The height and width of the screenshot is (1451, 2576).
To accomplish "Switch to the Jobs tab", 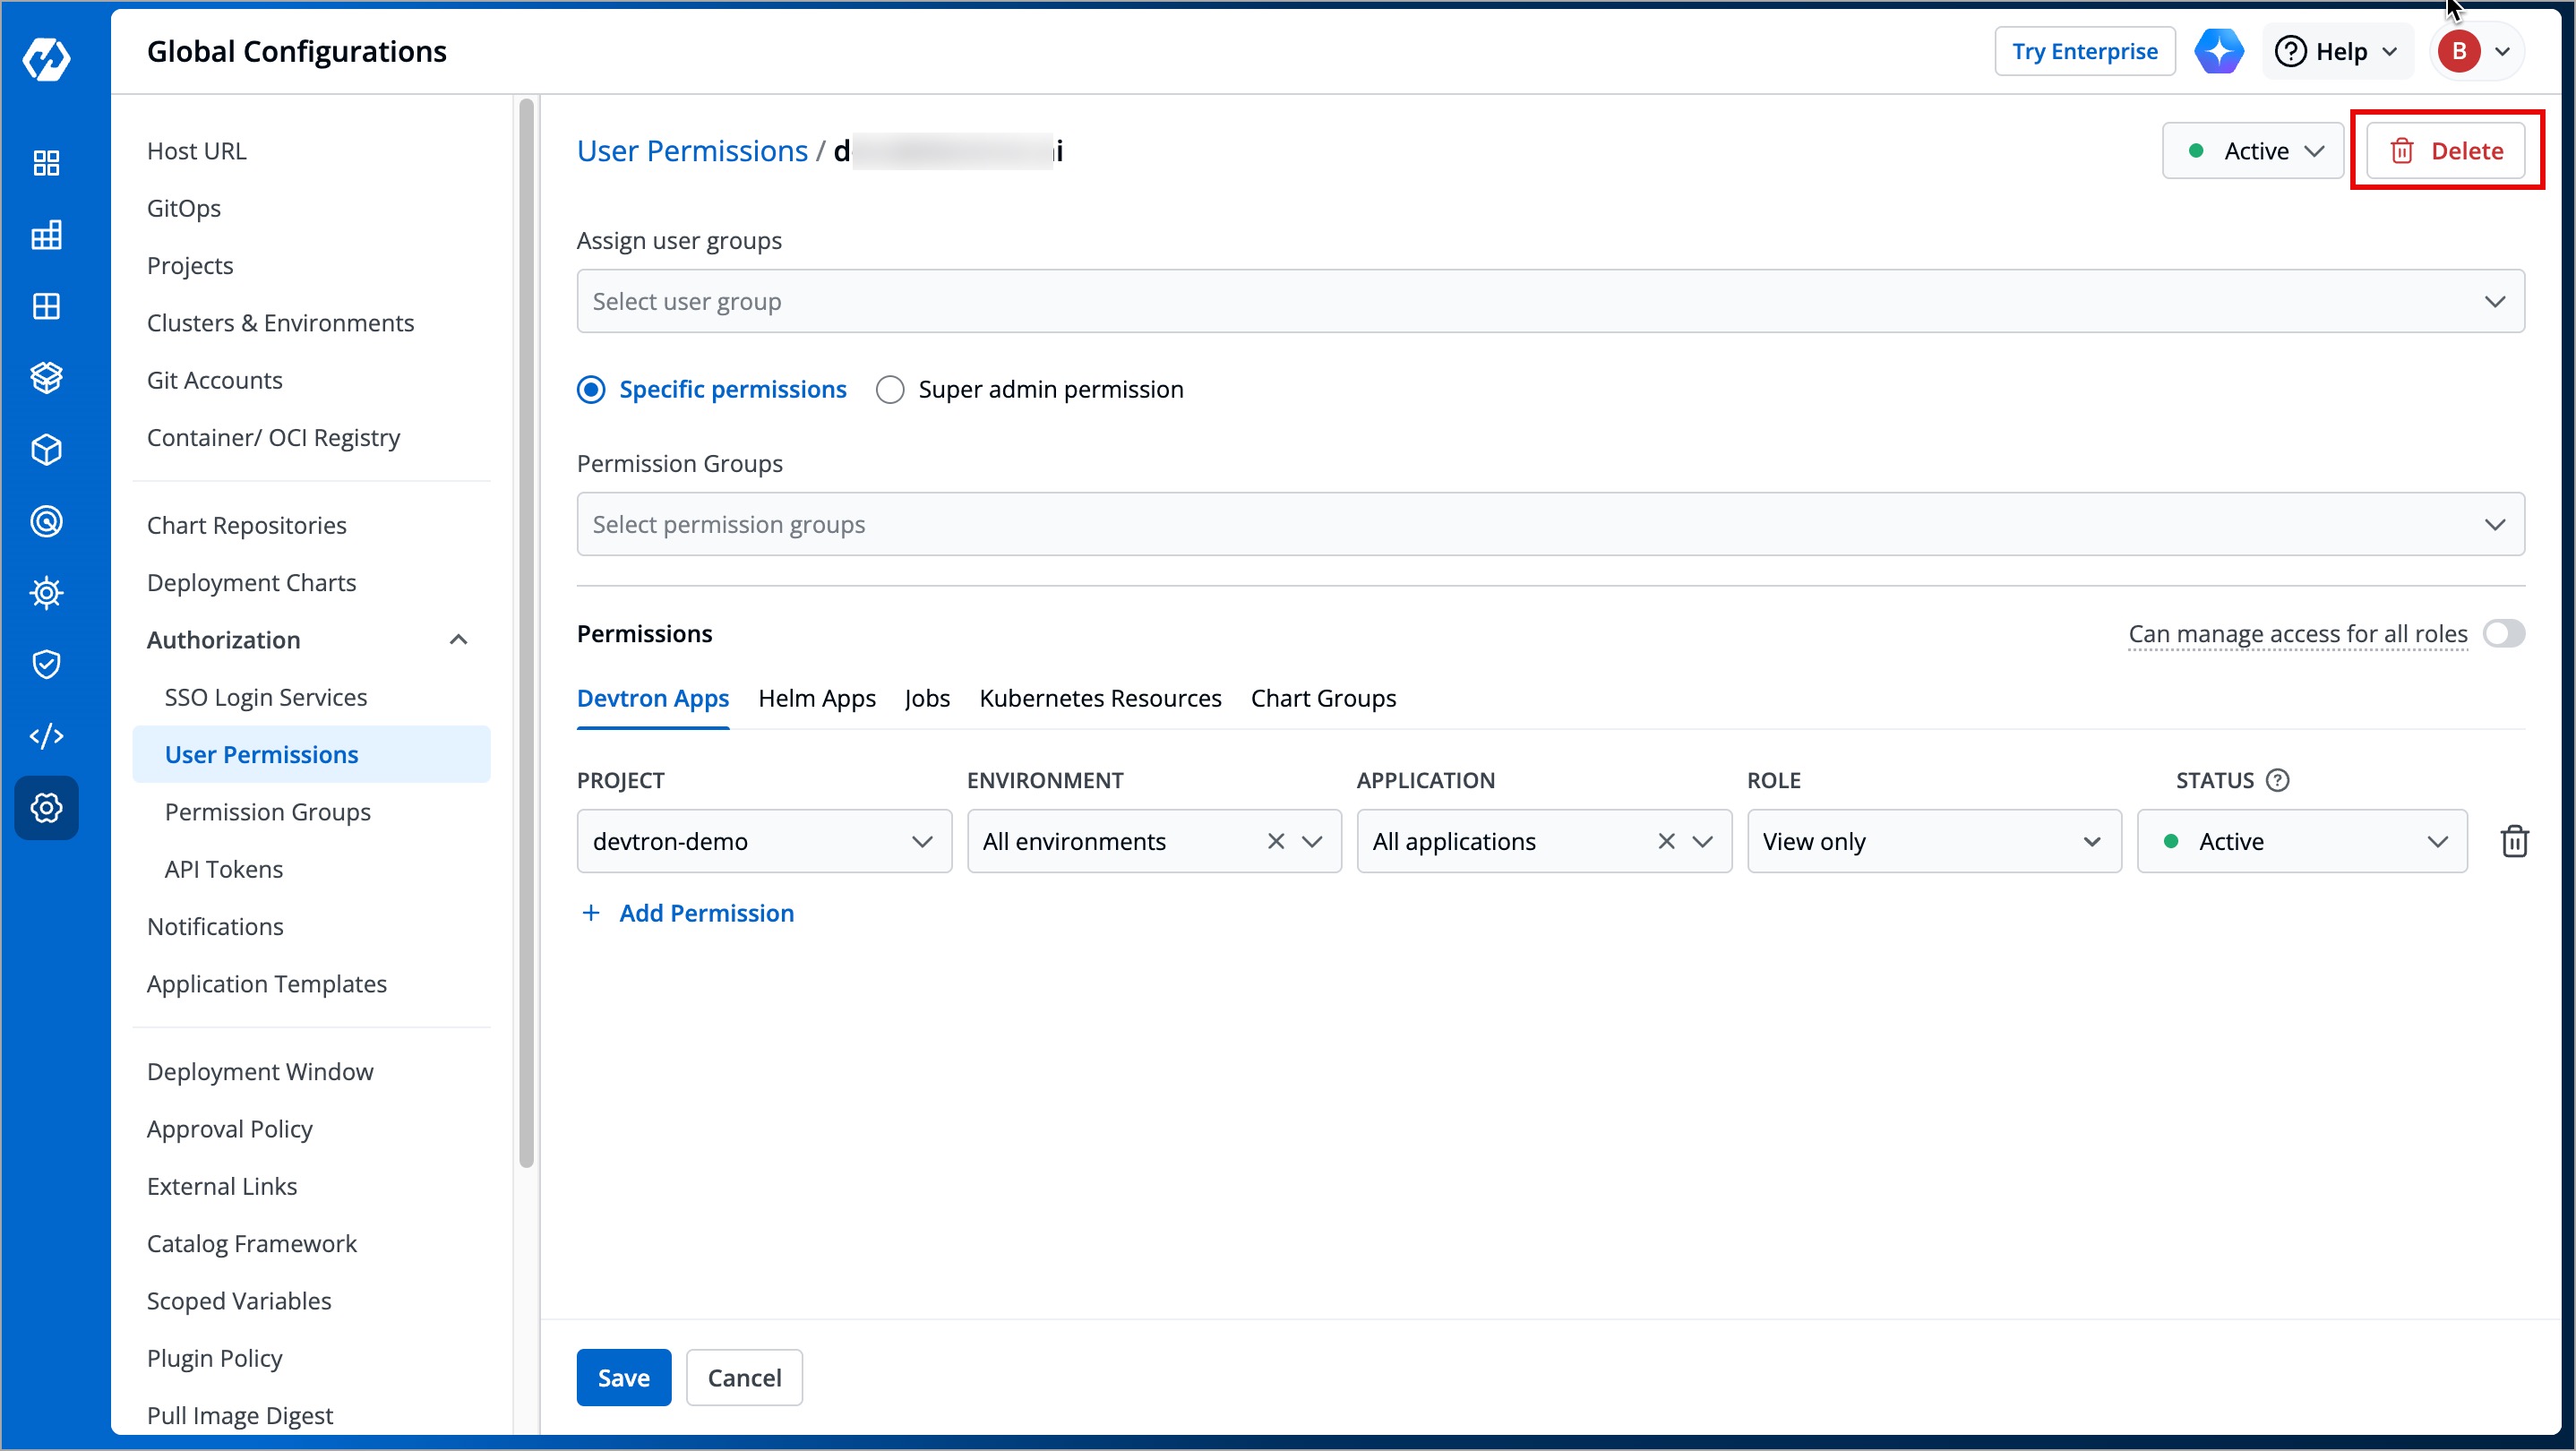I will 927,698.
